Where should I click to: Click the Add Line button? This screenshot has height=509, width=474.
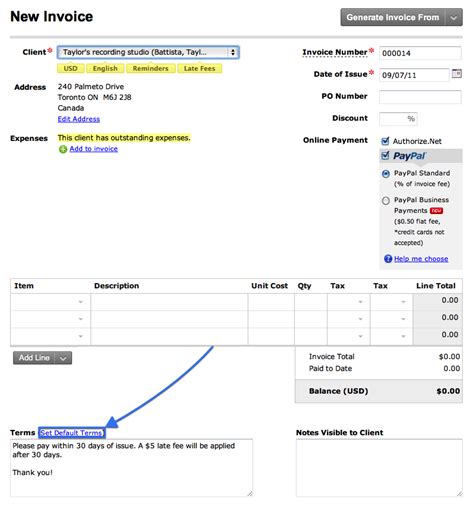[x=34, y=358]
